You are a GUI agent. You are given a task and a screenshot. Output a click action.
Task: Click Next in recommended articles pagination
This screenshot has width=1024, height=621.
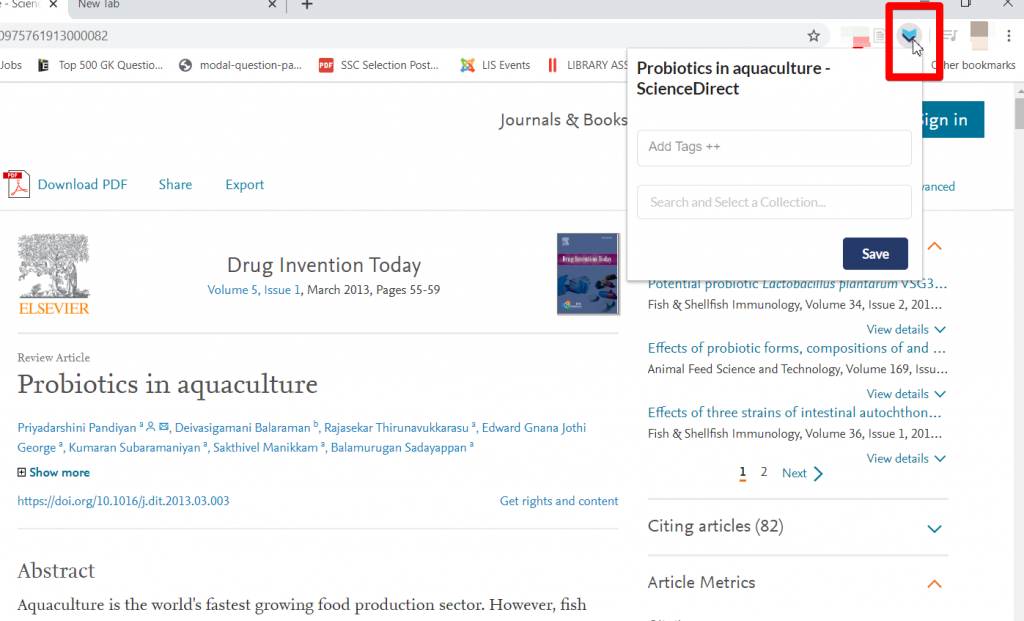point(802,473)
